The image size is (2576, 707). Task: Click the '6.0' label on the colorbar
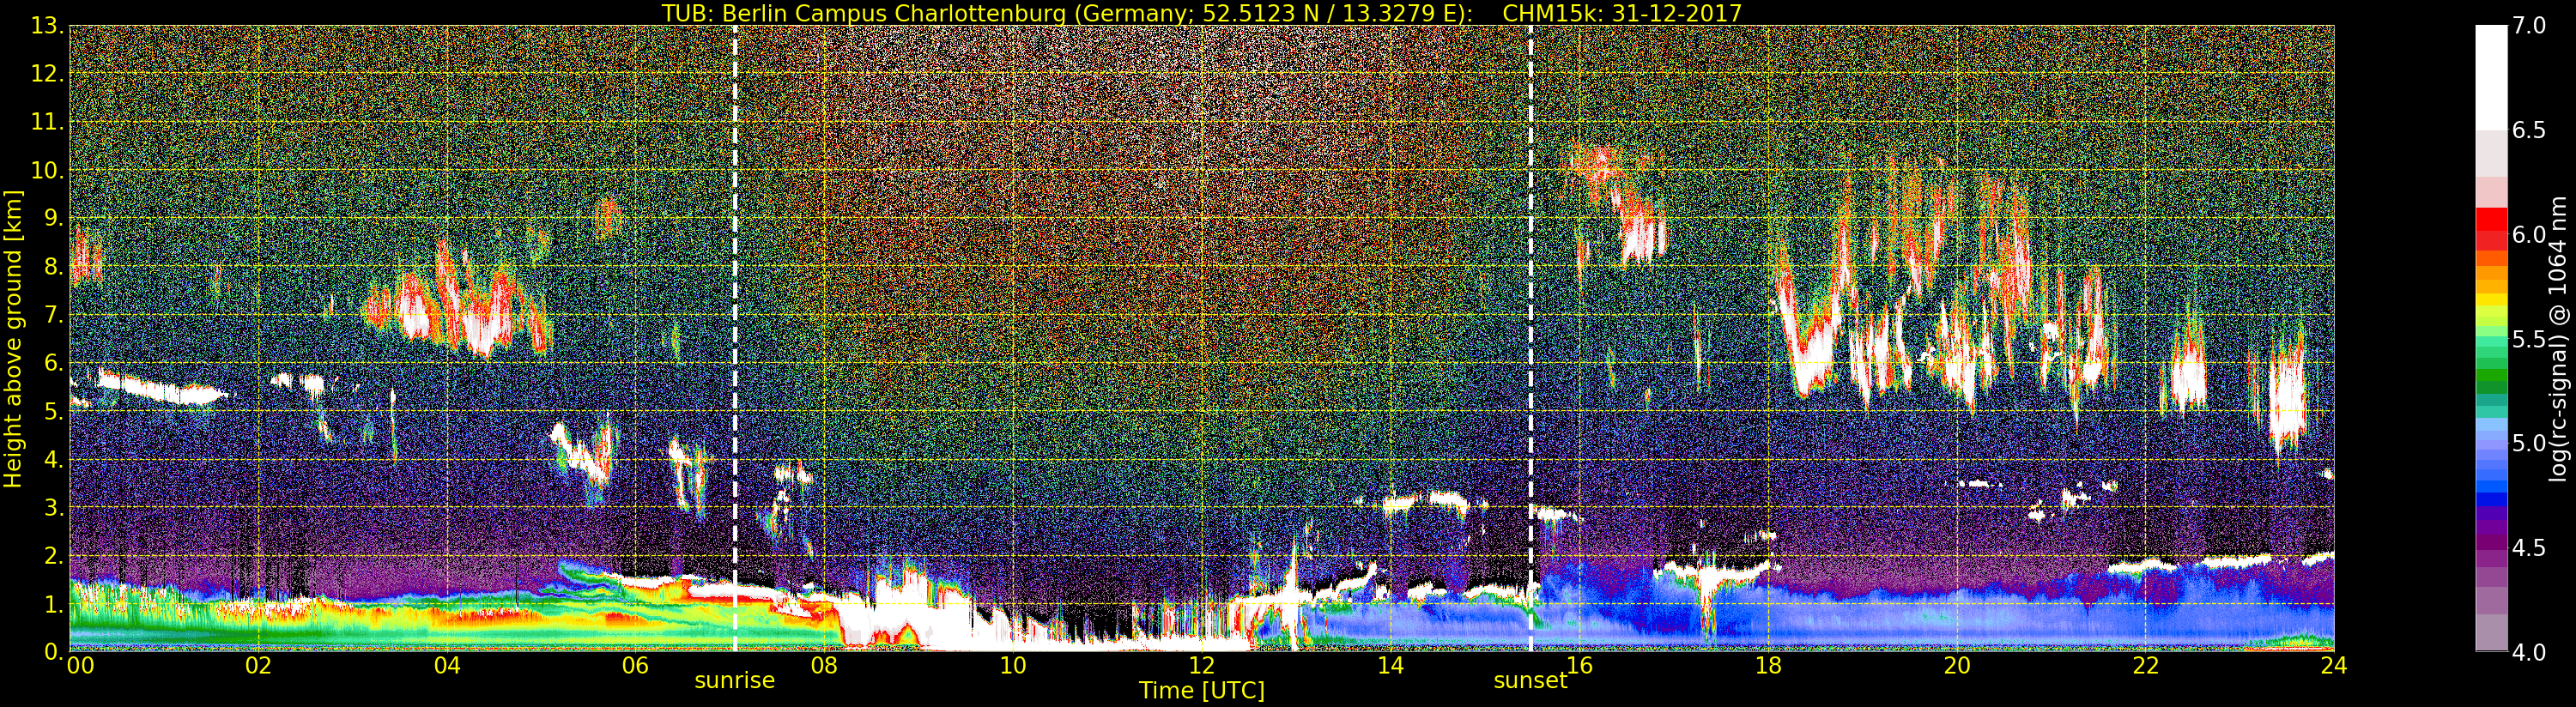pos(2530,234)
